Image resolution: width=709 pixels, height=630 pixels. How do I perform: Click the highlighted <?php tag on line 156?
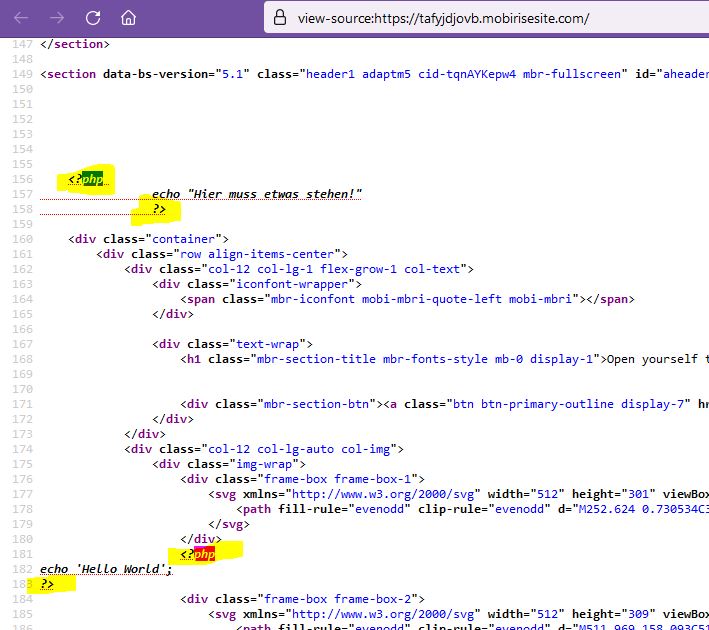(84, 179)
